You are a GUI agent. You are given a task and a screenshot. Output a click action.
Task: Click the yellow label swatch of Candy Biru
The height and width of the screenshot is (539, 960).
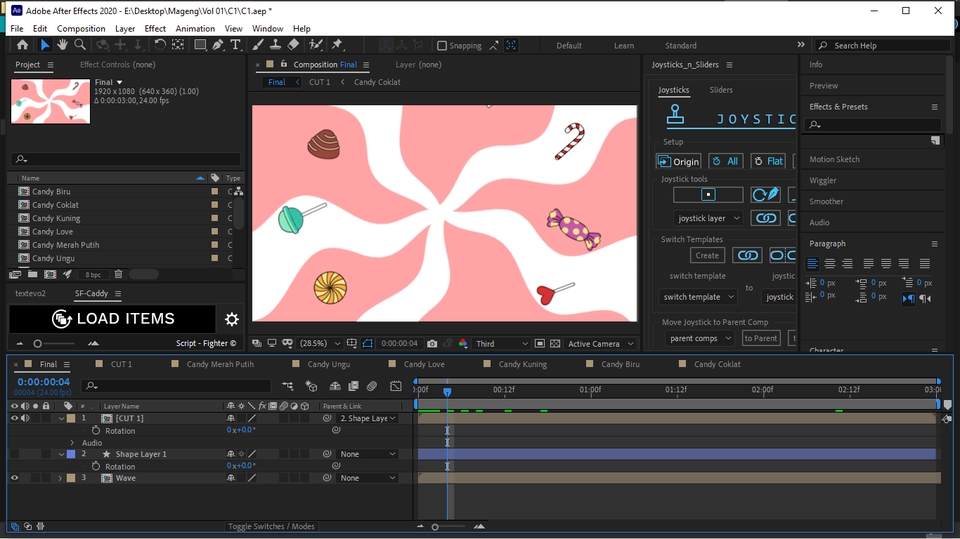pyautogui.click(x=214, y=191)
